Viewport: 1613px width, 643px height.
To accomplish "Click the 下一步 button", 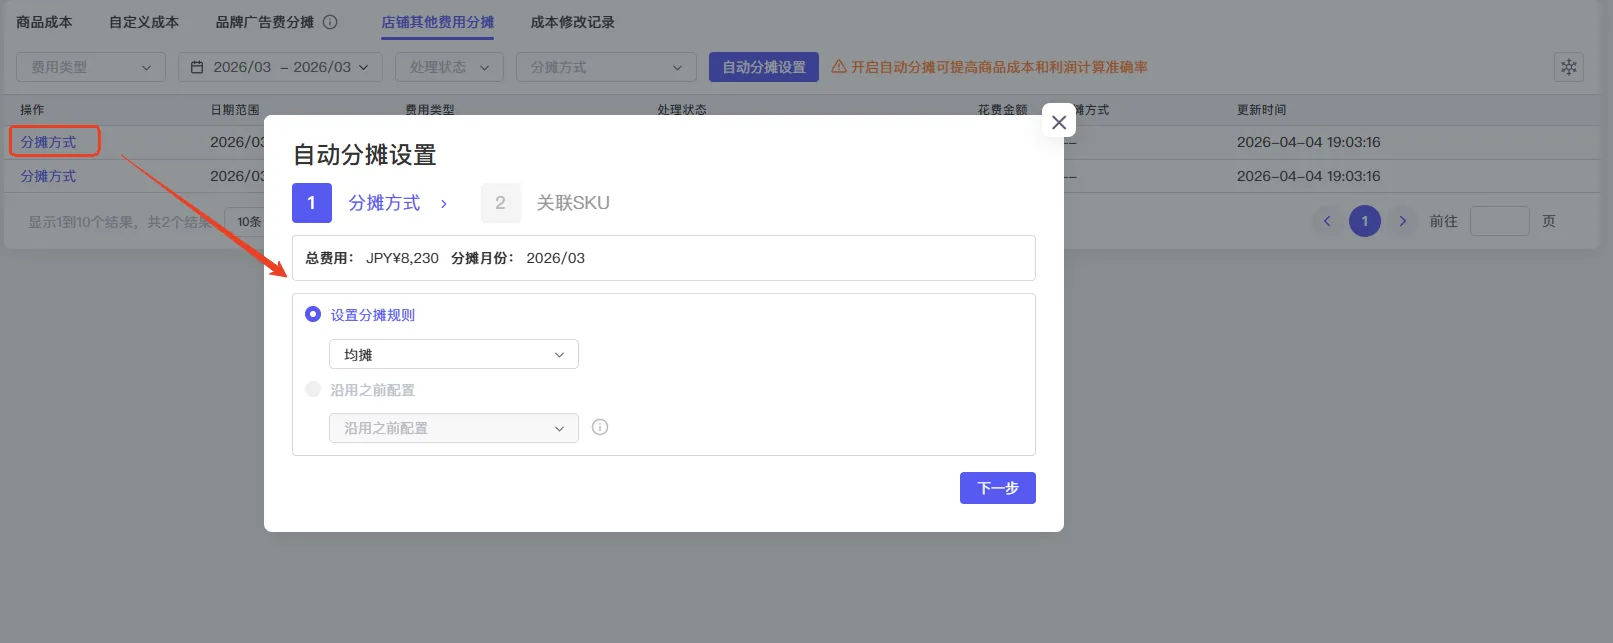I will click(998, 488).
